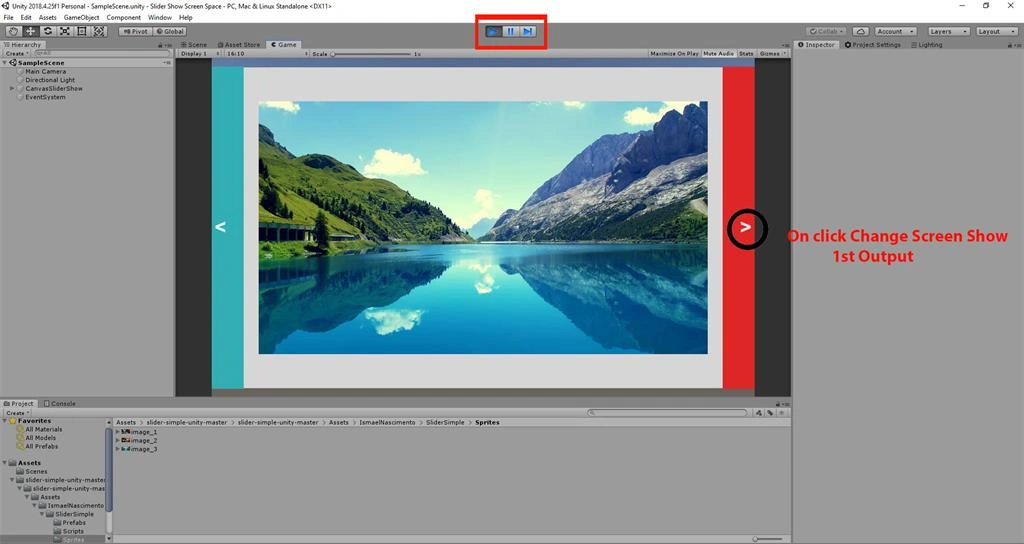The height and width of the screenshot is (544, 1024).
Task: Open the GameObject menu
Action: coord(82,18)
